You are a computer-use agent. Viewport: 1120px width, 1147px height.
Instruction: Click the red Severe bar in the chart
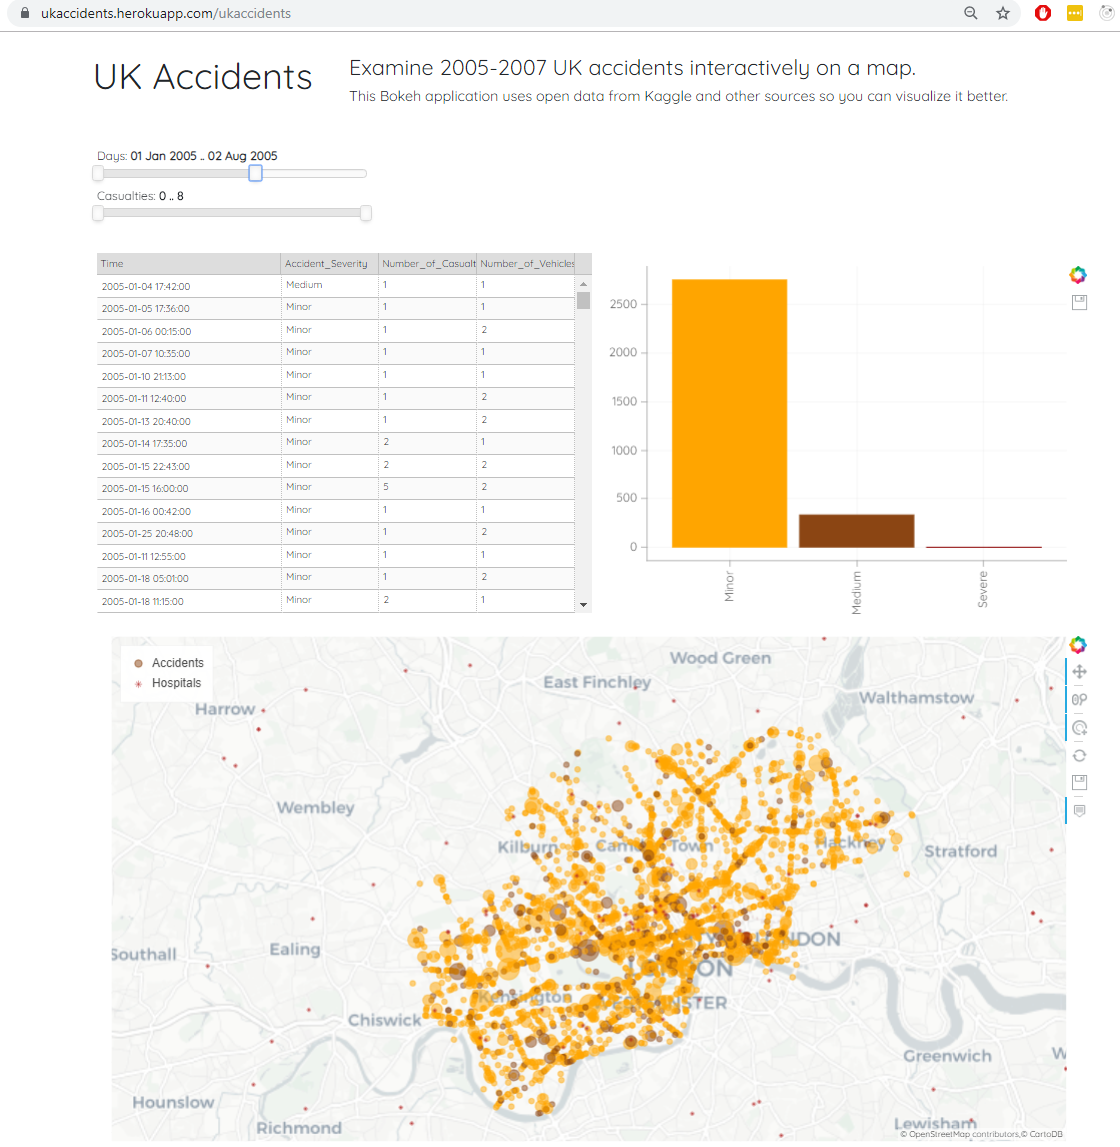coord(984,546)
